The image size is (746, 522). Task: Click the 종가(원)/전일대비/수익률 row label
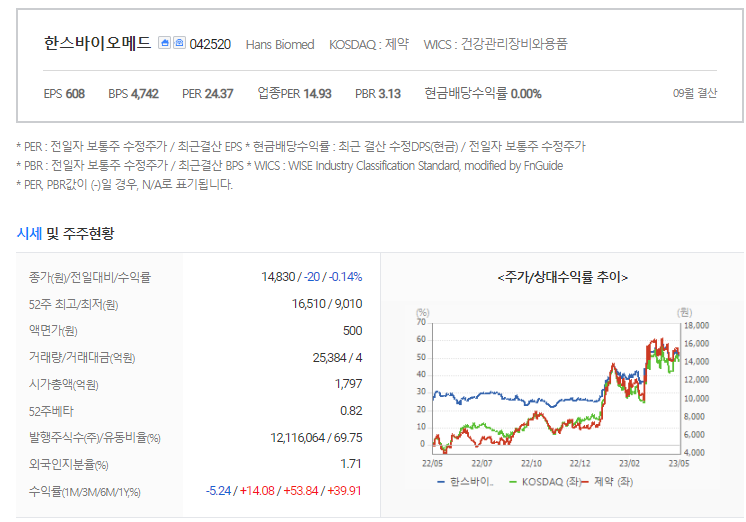pyautogui.click(x=90, y=277)
